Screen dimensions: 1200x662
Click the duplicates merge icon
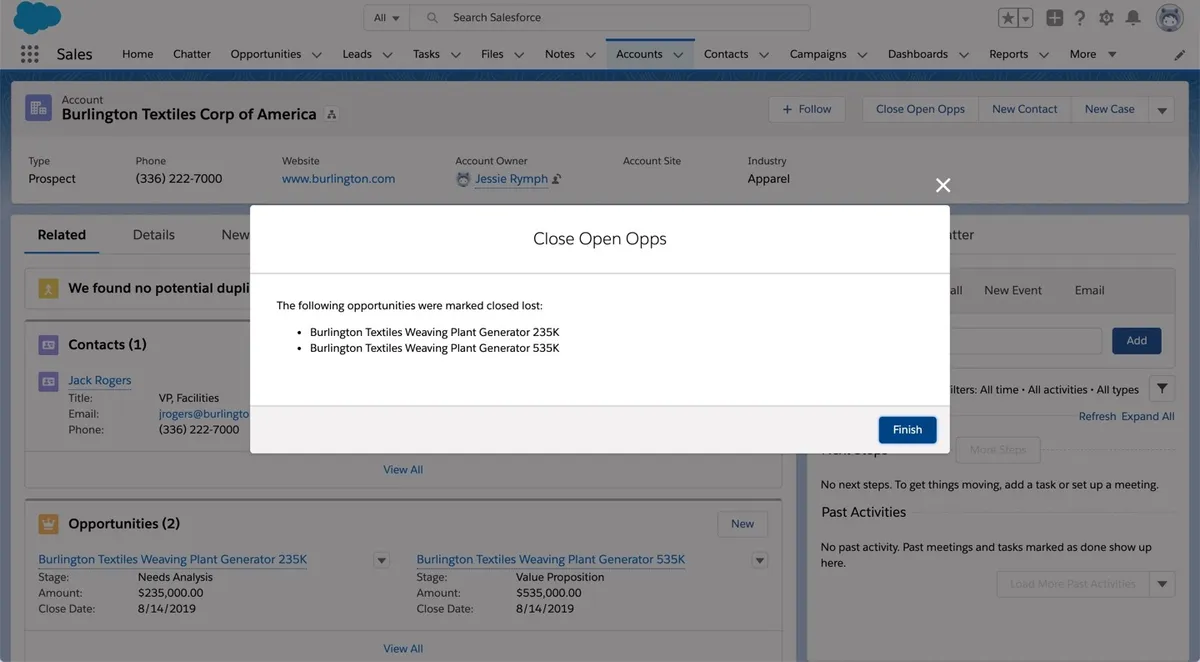click(48, 288)
